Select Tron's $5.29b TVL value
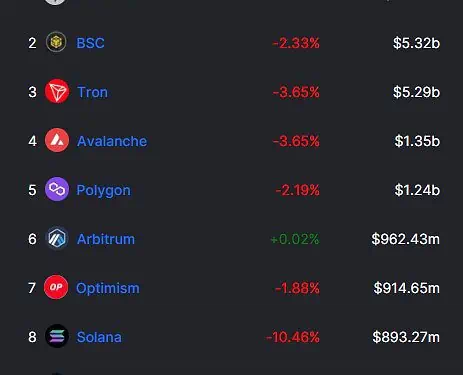This screenshot has height=375, width=463. coord(416,92)
